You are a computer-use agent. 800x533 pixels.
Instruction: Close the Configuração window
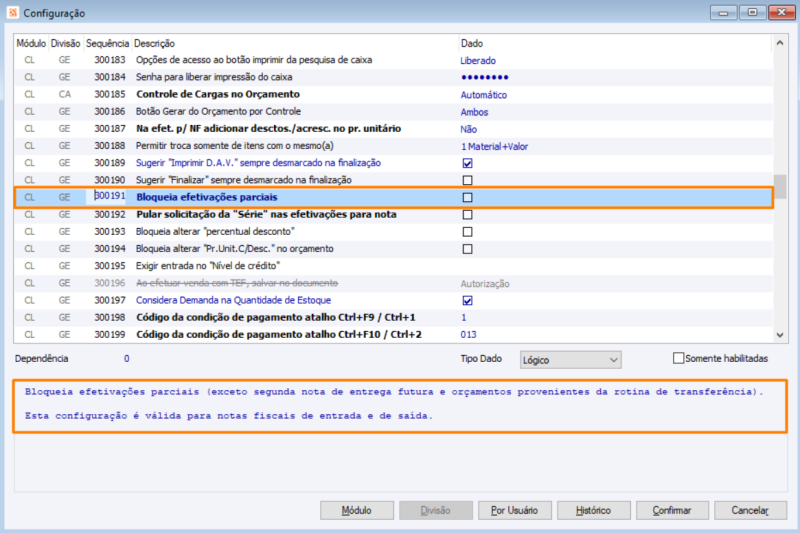pyautogui.click(x=782, y=12)
